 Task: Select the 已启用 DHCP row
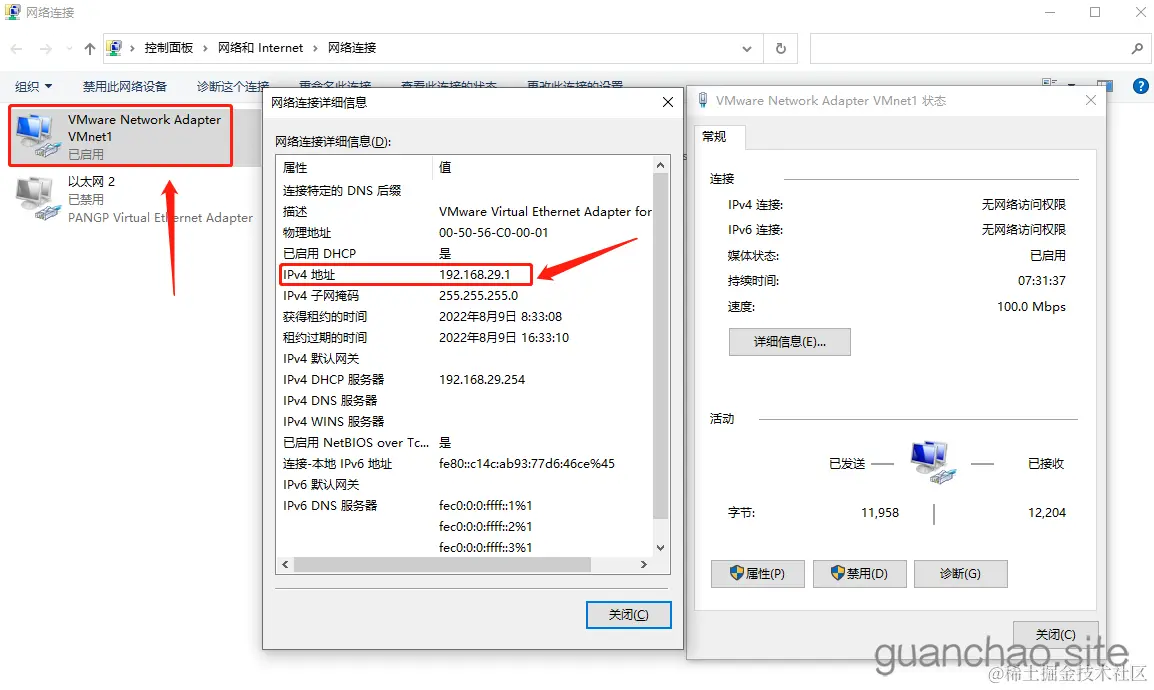click(x=464, y=253)
